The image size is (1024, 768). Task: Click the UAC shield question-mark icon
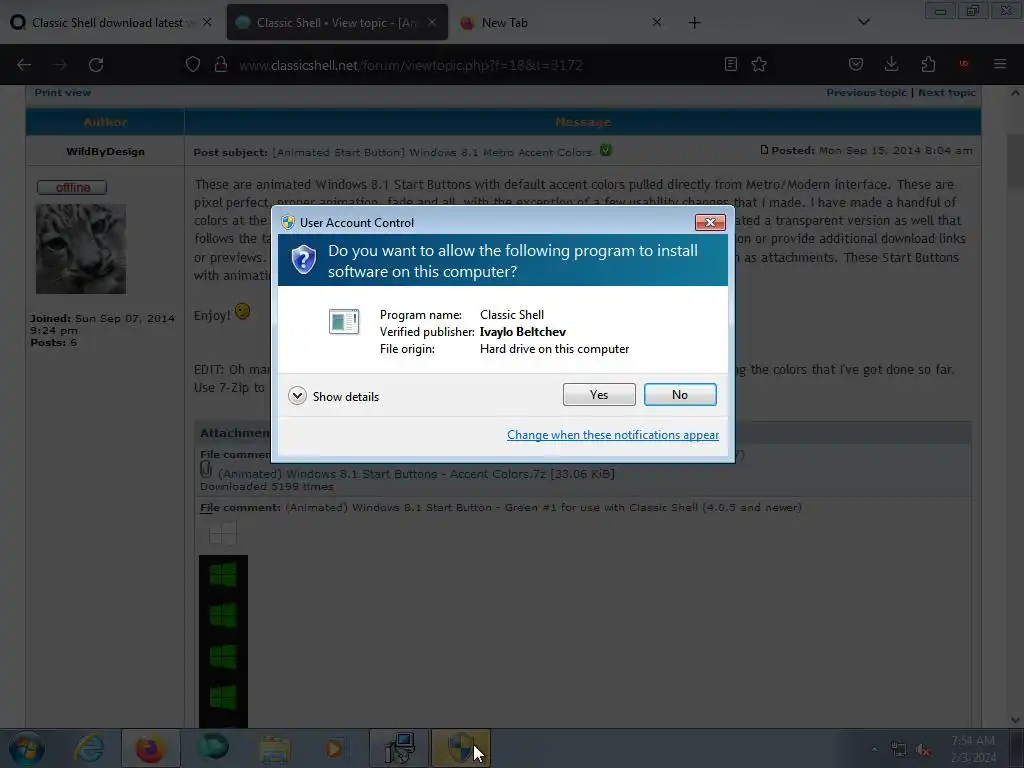click(x=304, y=260)
